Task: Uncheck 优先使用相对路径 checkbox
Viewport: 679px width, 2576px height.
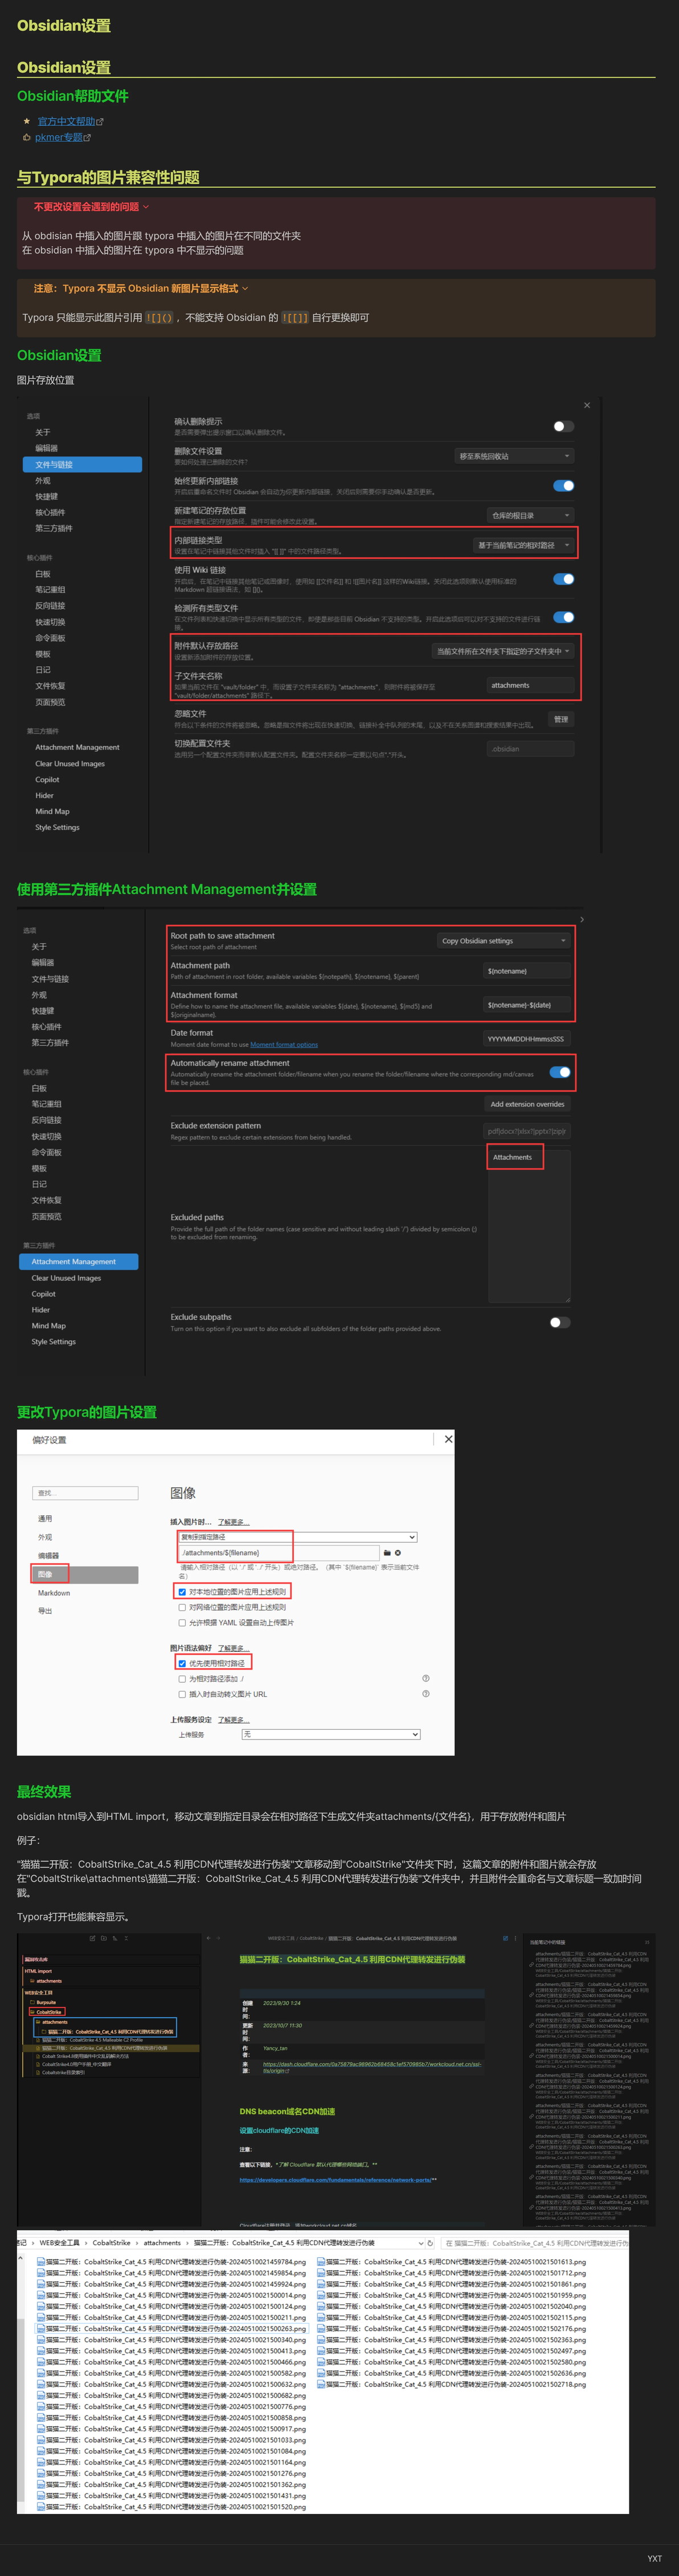Action: coord(182,1664)
